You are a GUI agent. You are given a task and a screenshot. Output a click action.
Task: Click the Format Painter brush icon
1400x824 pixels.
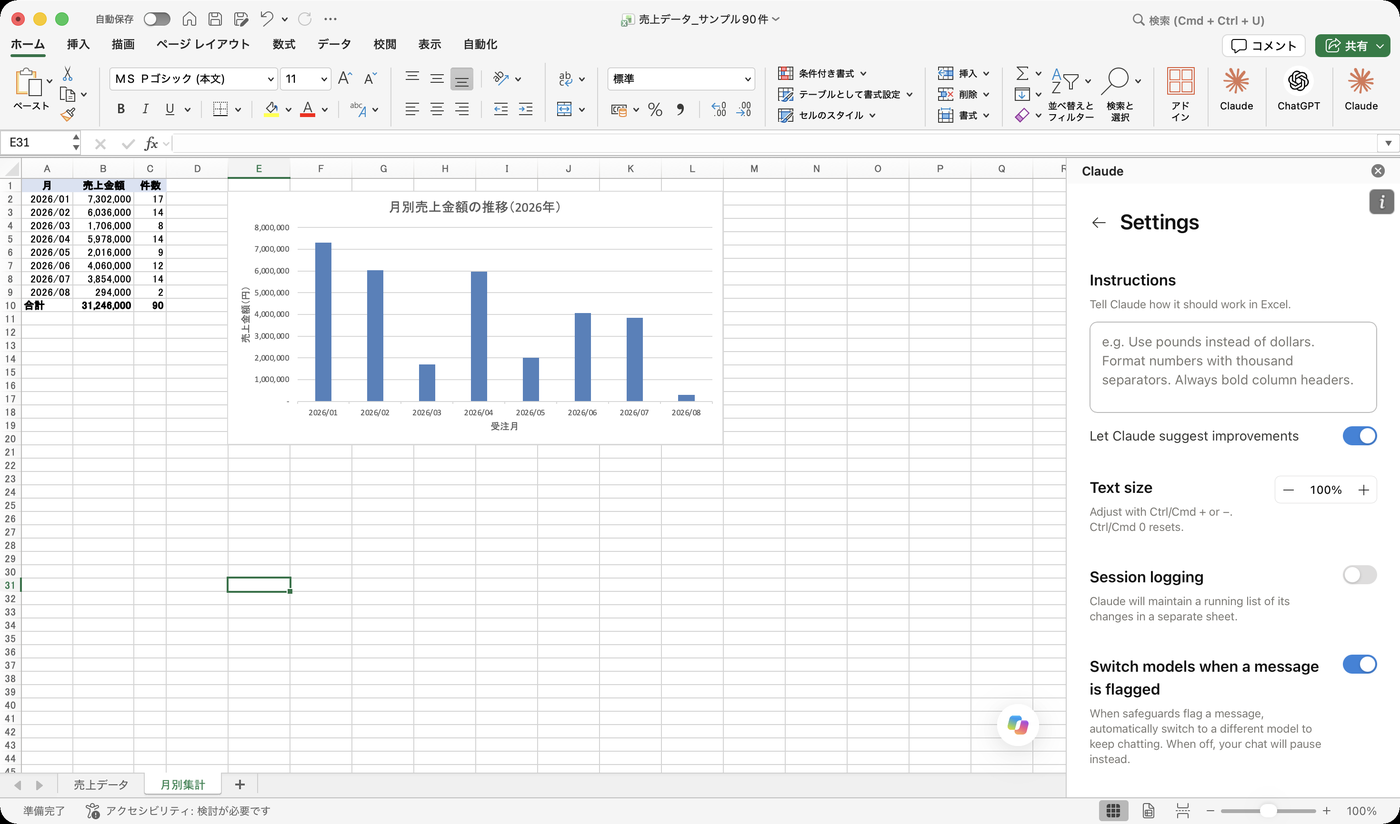coord(67,115)
